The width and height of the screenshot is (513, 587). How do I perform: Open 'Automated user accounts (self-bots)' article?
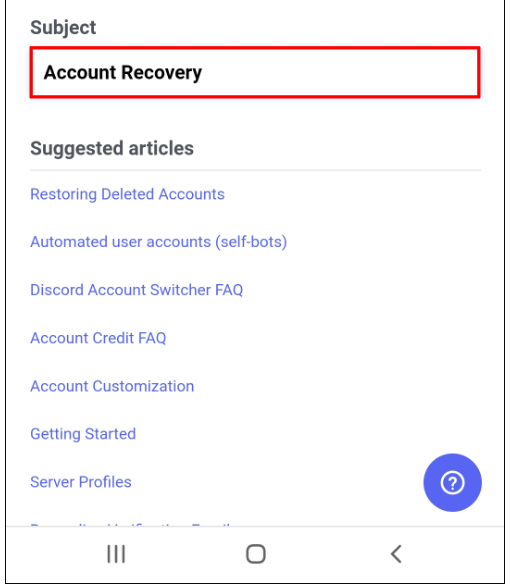pyautogui.click(x=159, y=242)
